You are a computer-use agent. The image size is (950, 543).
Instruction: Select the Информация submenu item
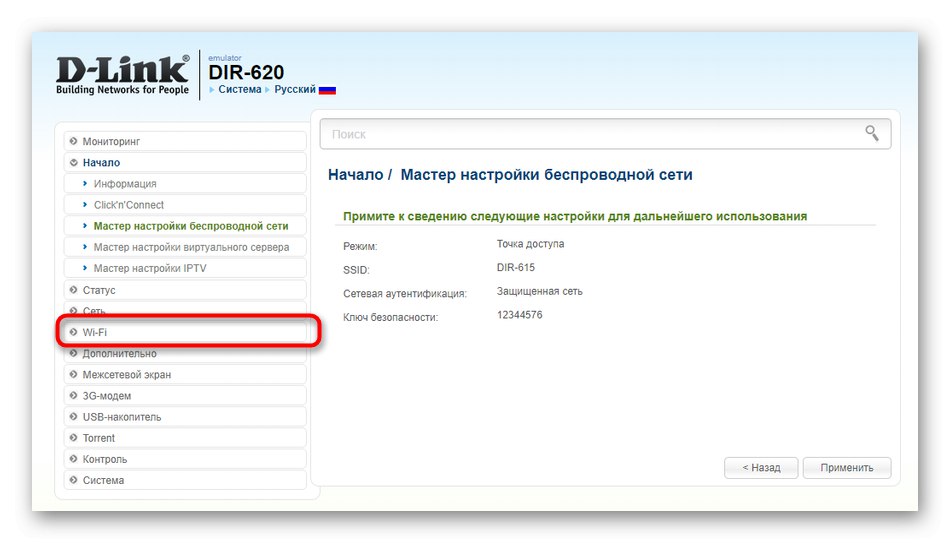tap(185, 184)
